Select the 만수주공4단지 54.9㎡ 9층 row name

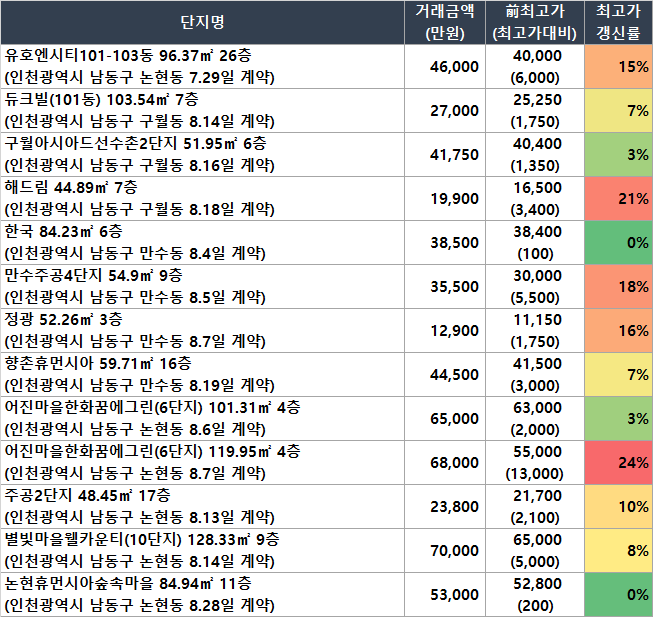[202, 287]
